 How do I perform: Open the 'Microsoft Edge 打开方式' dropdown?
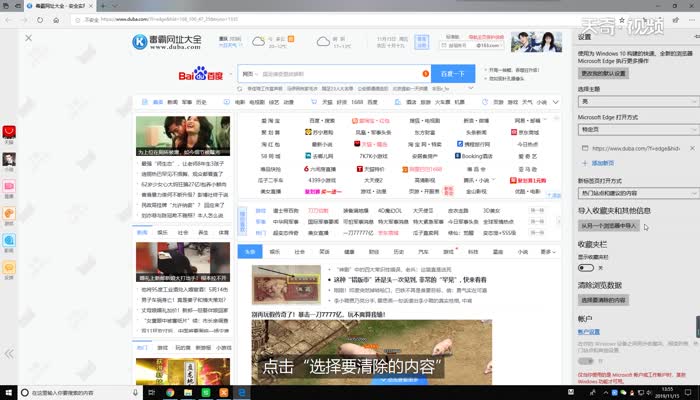[x=638, y=130]
